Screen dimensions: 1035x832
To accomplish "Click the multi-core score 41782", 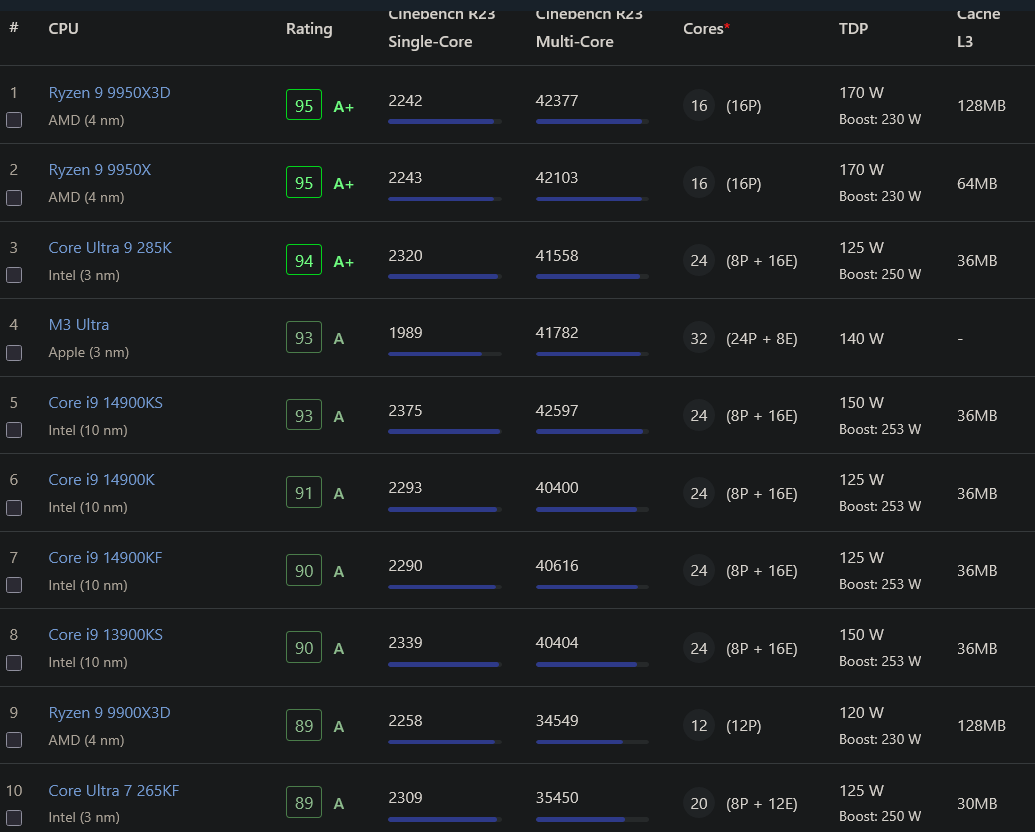I will coord(557,333).
